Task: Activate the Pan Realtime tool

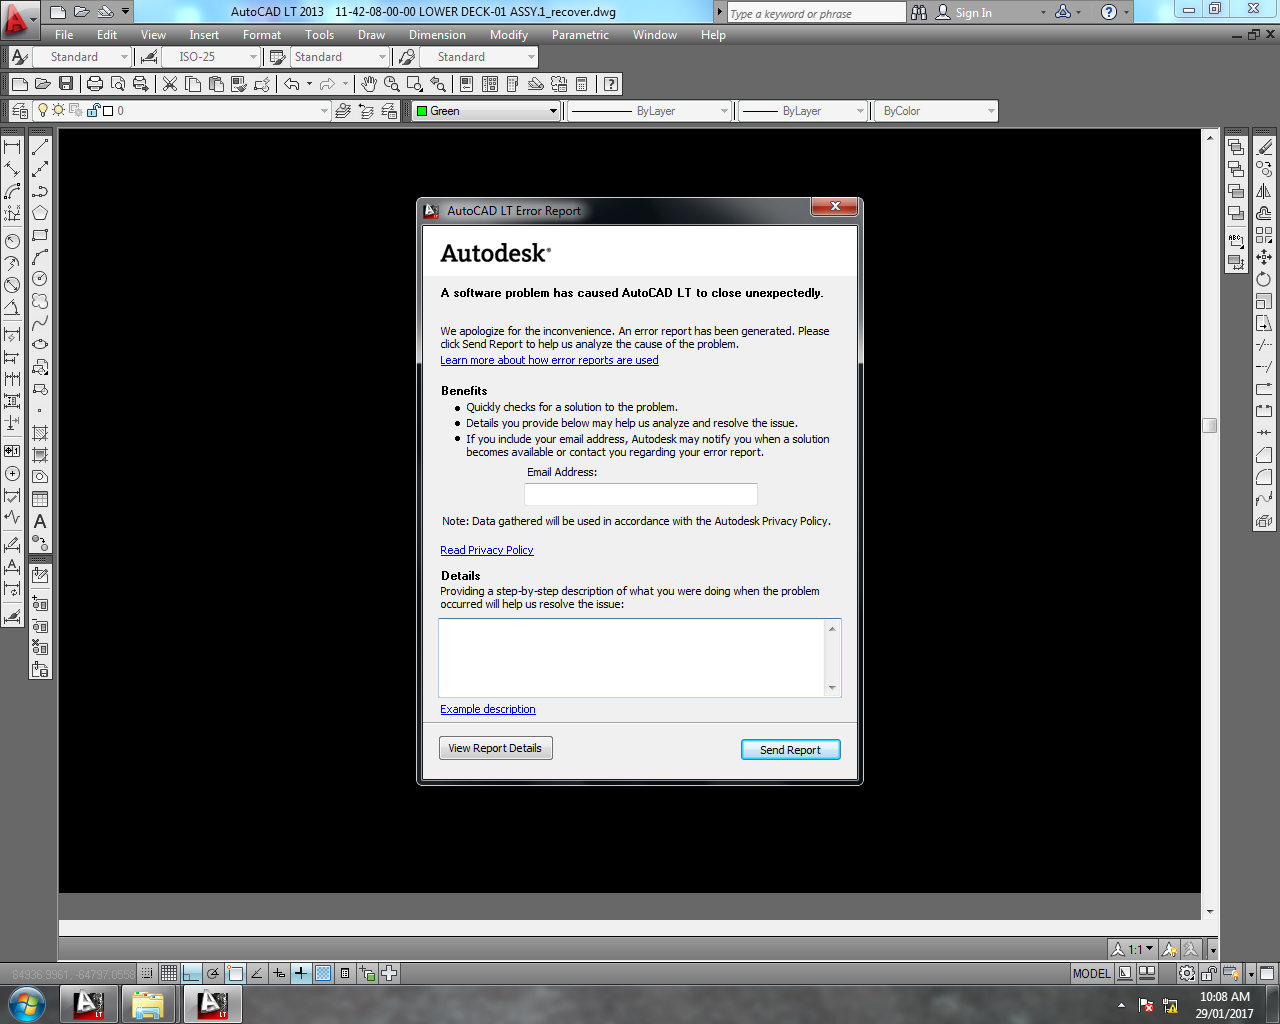Action: (368, 84)
